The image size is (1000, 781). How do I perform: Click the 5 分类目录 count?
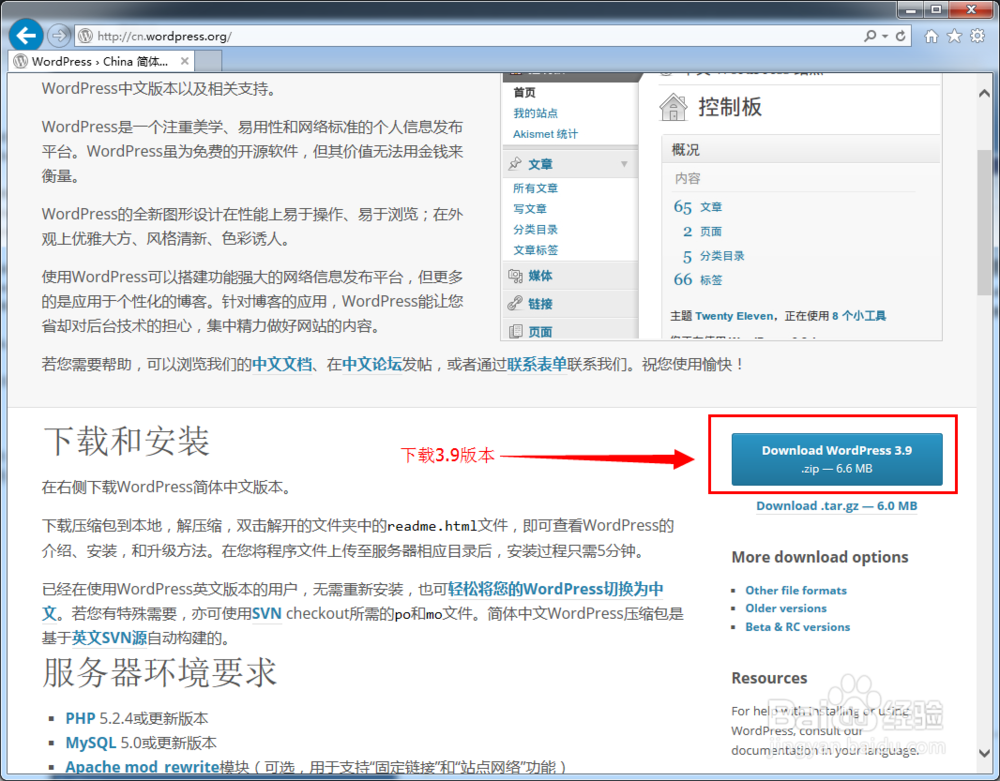click(x=713, y=256)
